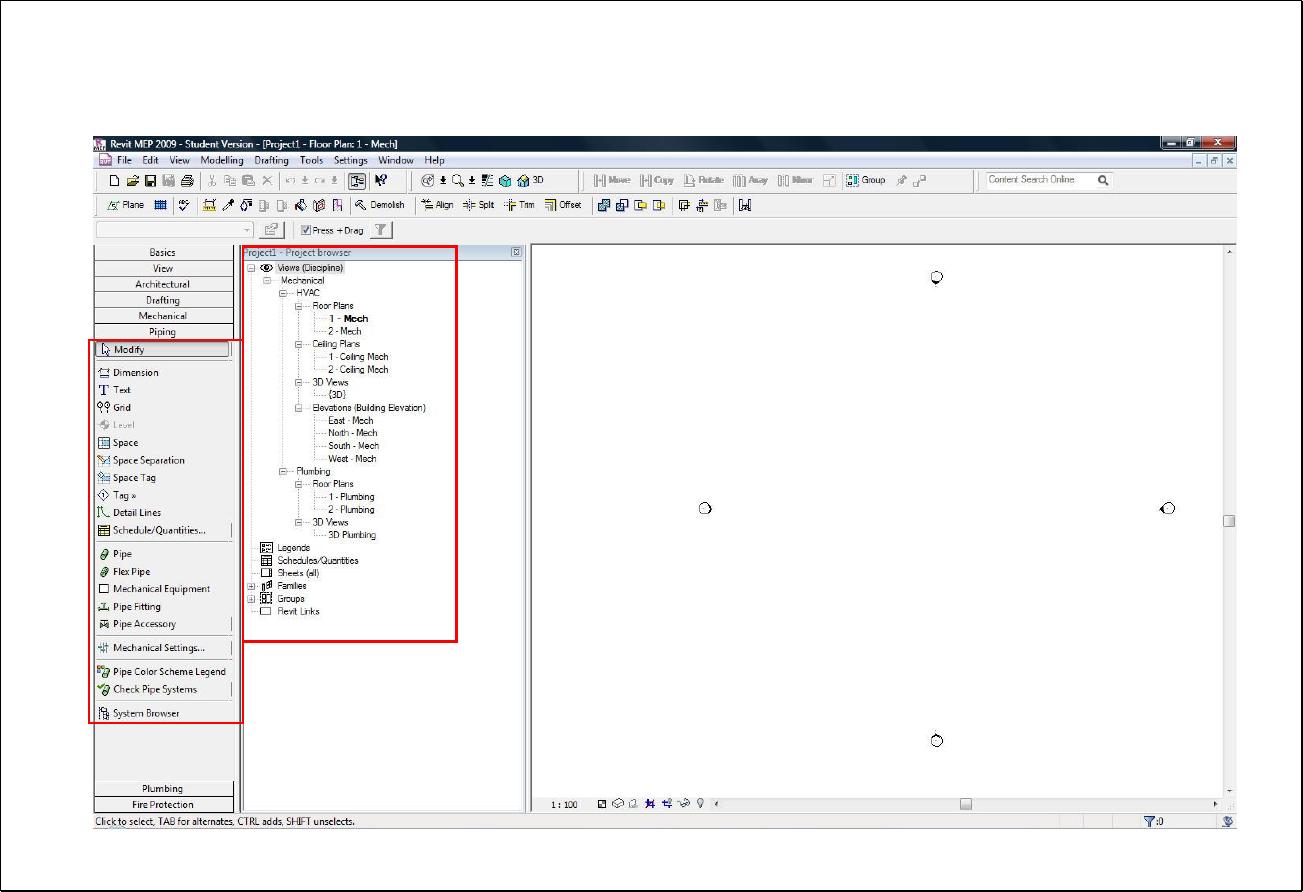Toggle reveal hidden elements lightbulb icon

tap(701, 803)
